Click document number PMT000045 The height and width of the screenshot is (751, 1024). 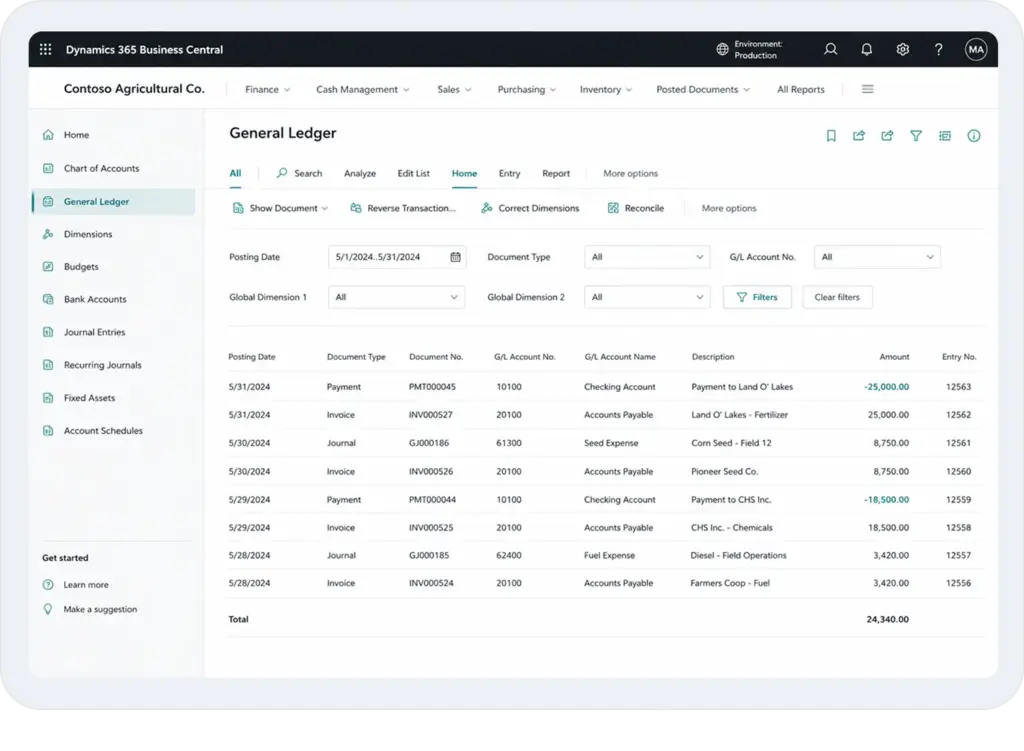[x=432, y=387]
